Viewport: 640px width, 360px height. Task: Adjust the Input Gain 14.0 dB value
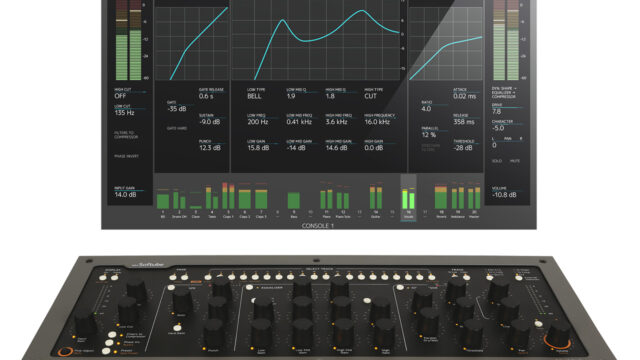pyautogui.click(x=125, y=195)
